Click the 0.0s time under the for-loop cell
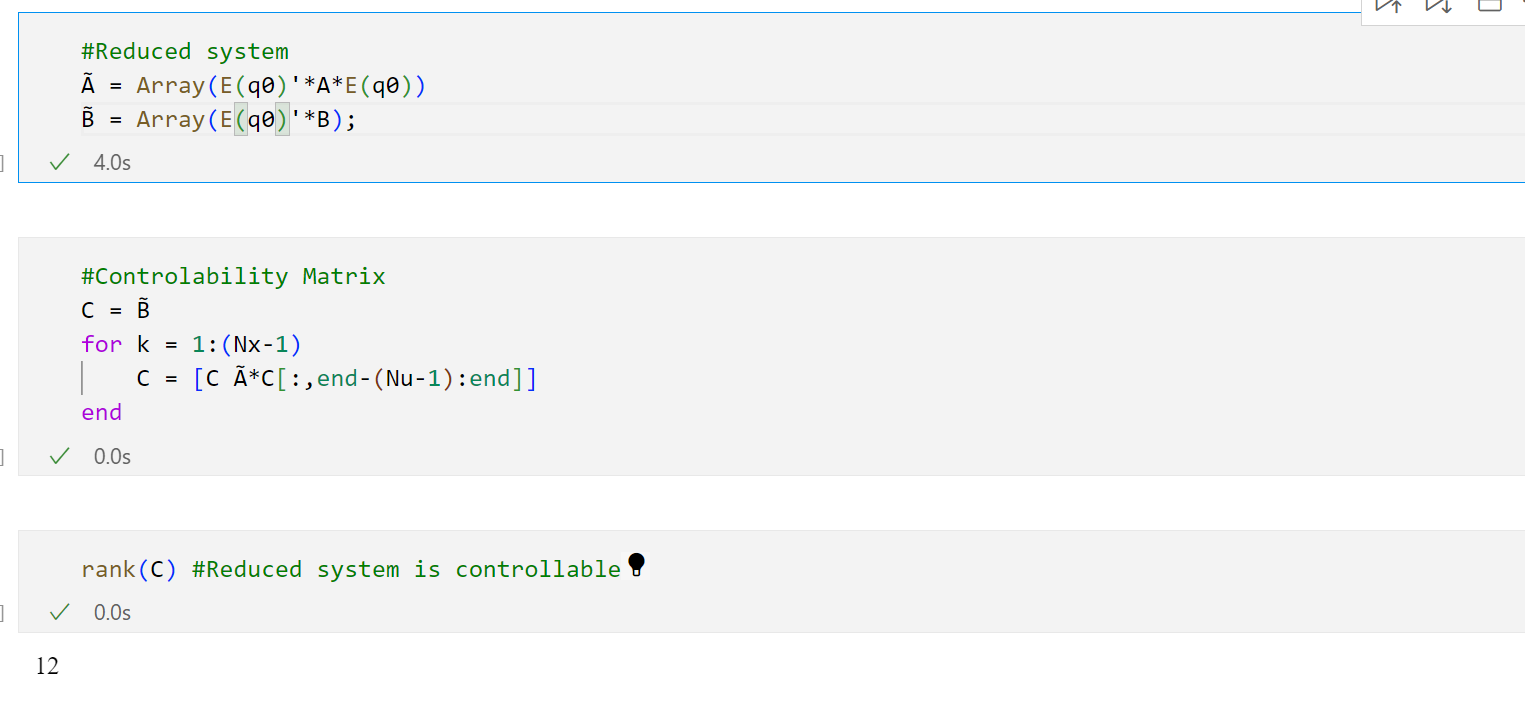Image resolution: width=1525 pixels, height=722 pixels. 112,456
